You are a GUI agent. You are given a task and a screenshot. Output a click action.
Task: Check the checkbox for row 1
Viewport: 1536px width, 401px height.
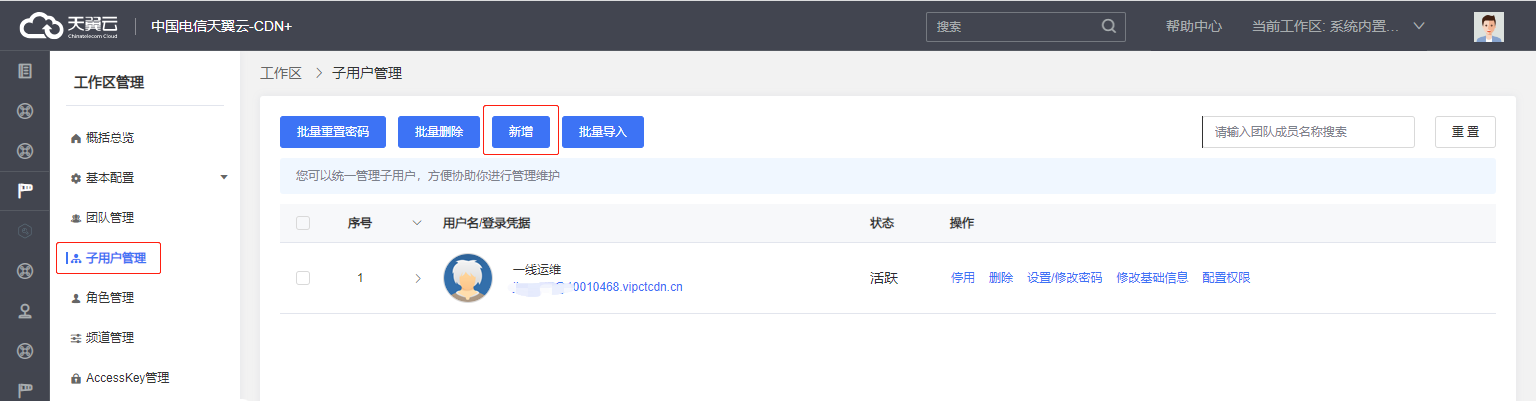click(x=303, y=278)
